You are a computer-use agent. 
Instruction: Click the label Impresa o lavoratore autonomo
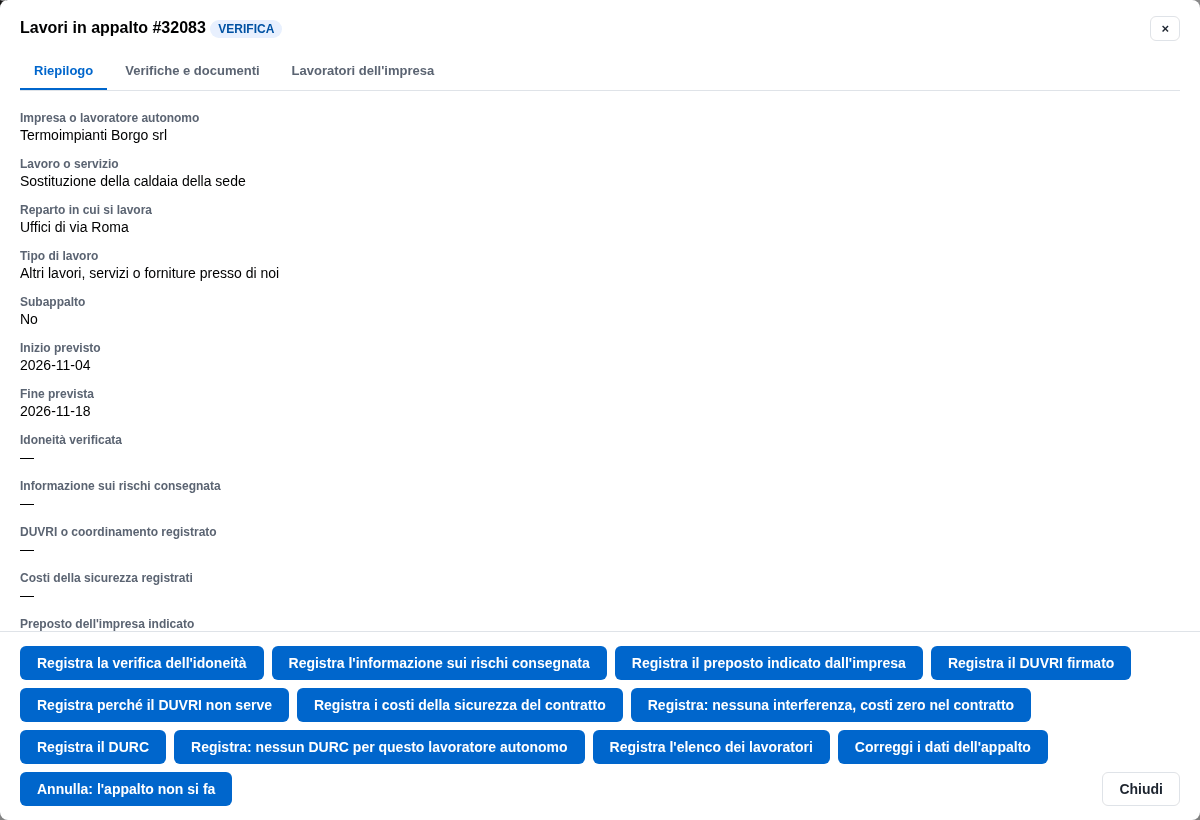pyautogui.click(x=110, y=118)
